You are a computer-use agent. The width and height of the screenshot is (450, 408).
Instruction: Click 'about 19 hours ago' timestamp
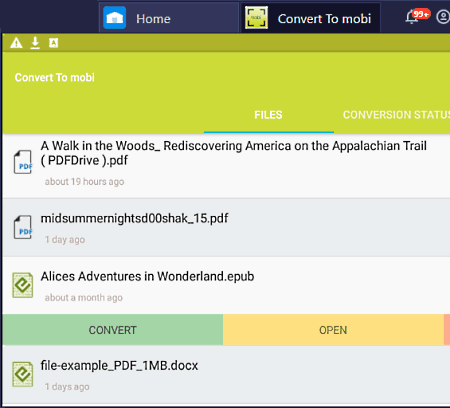click(84, 182)
